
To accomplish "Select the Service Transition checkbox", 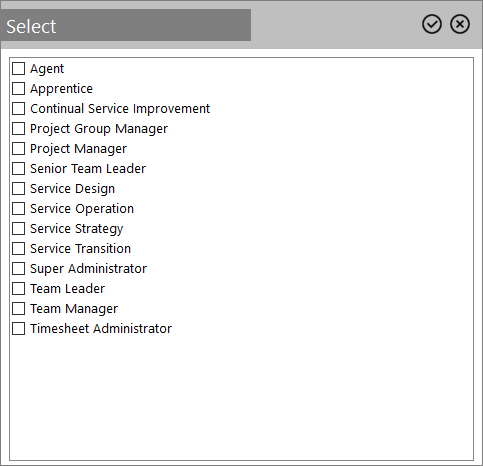I will click(19, 249).
